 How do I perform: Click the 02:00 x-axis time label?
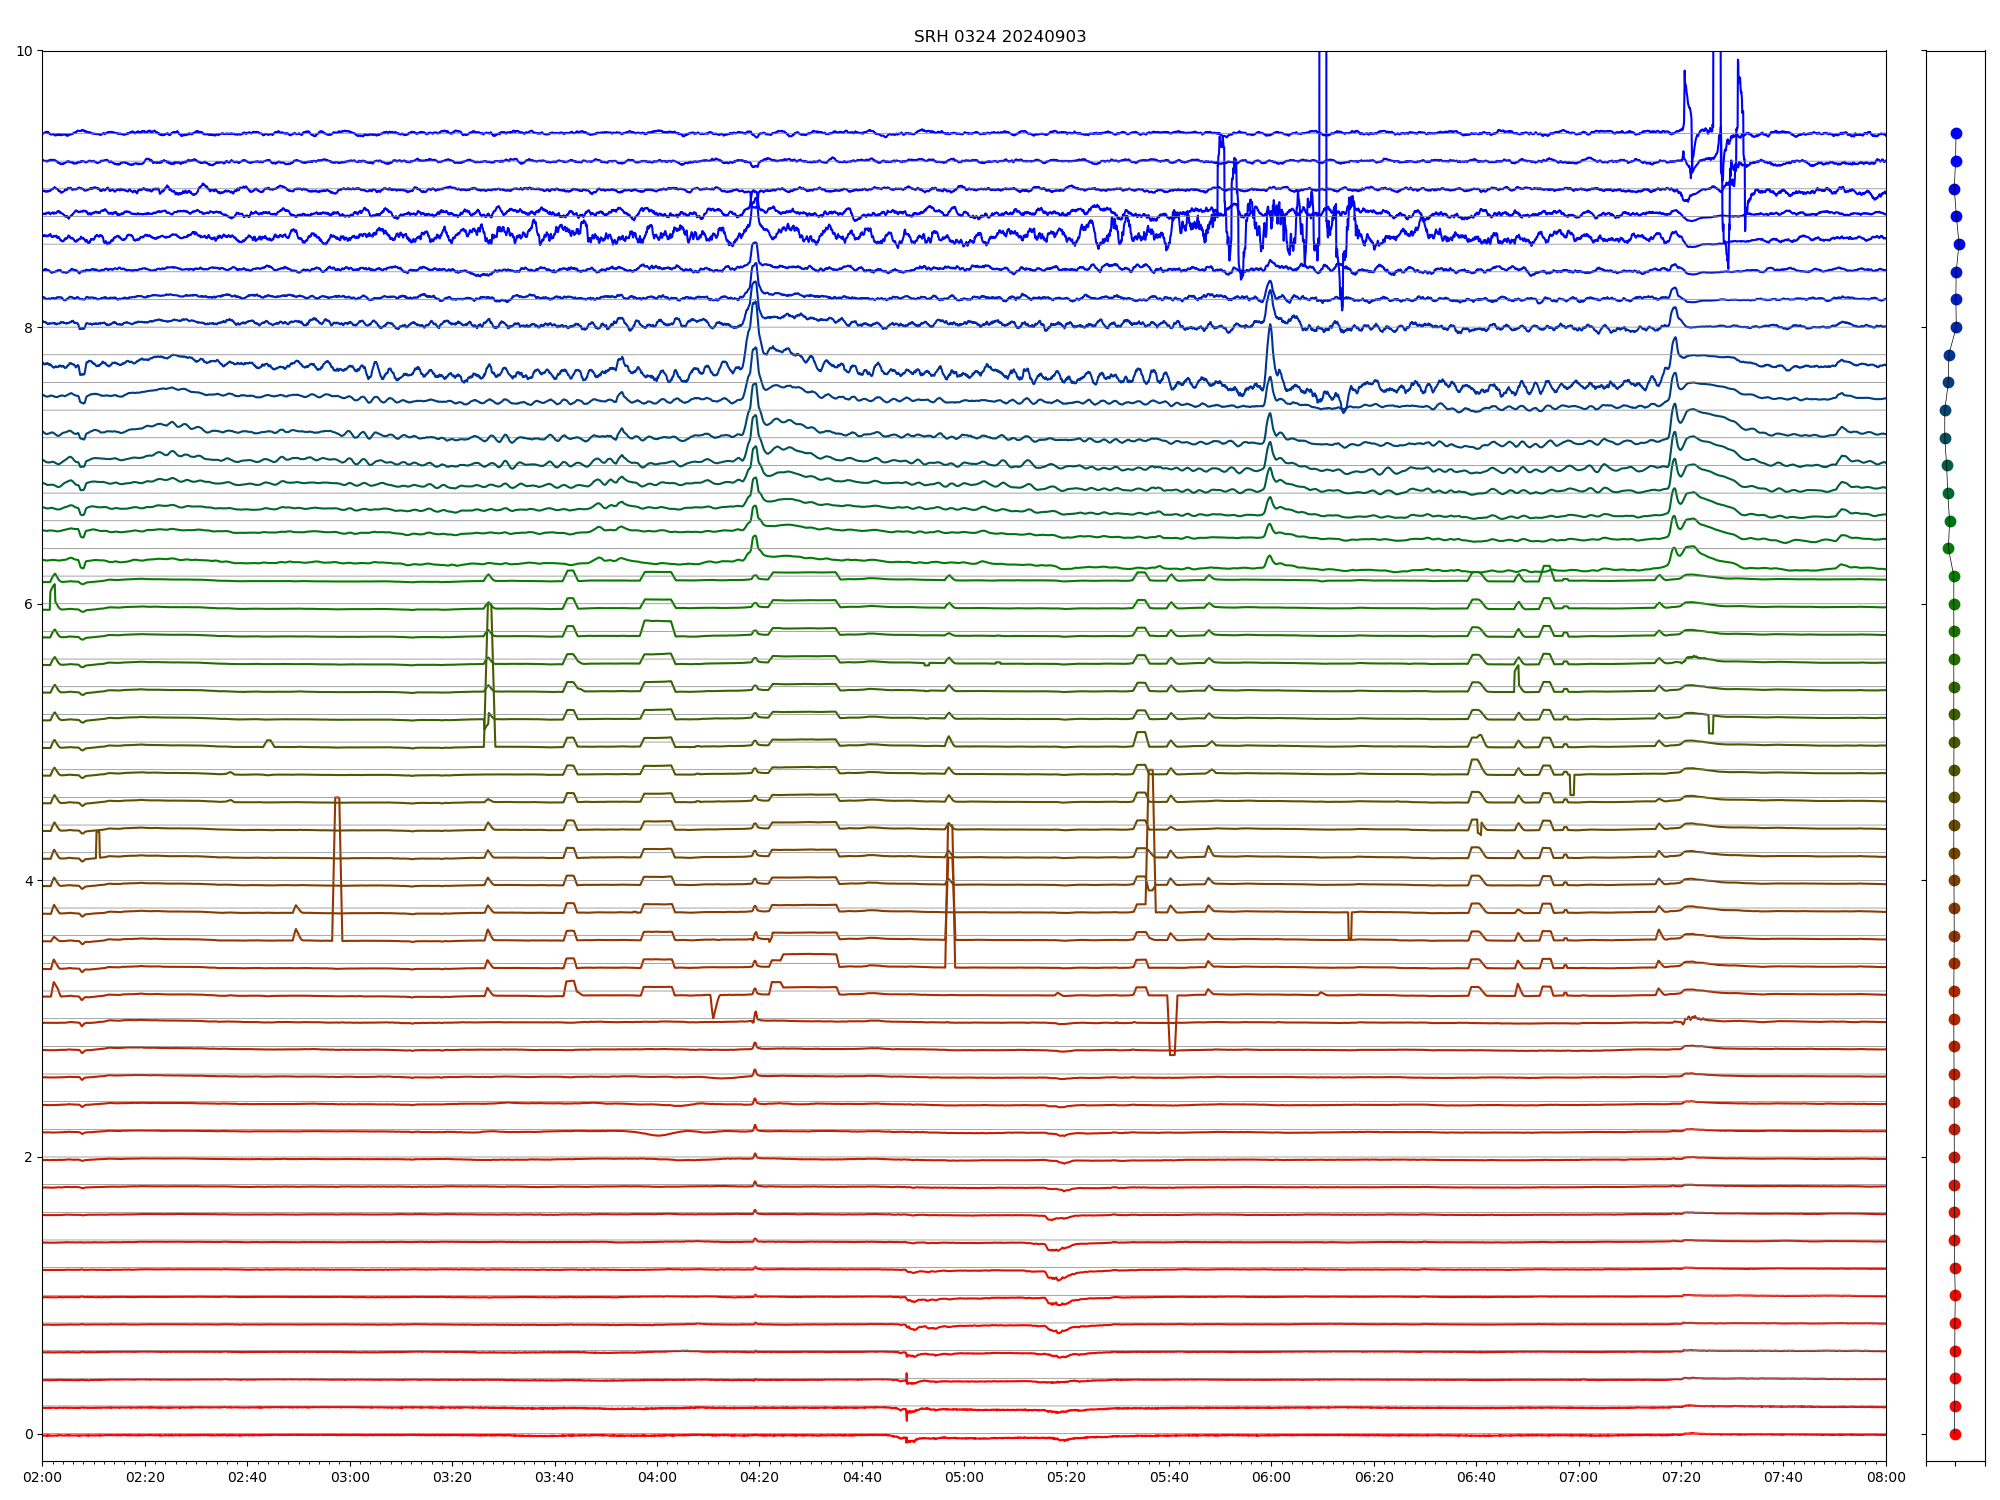tap(42, 1477)
